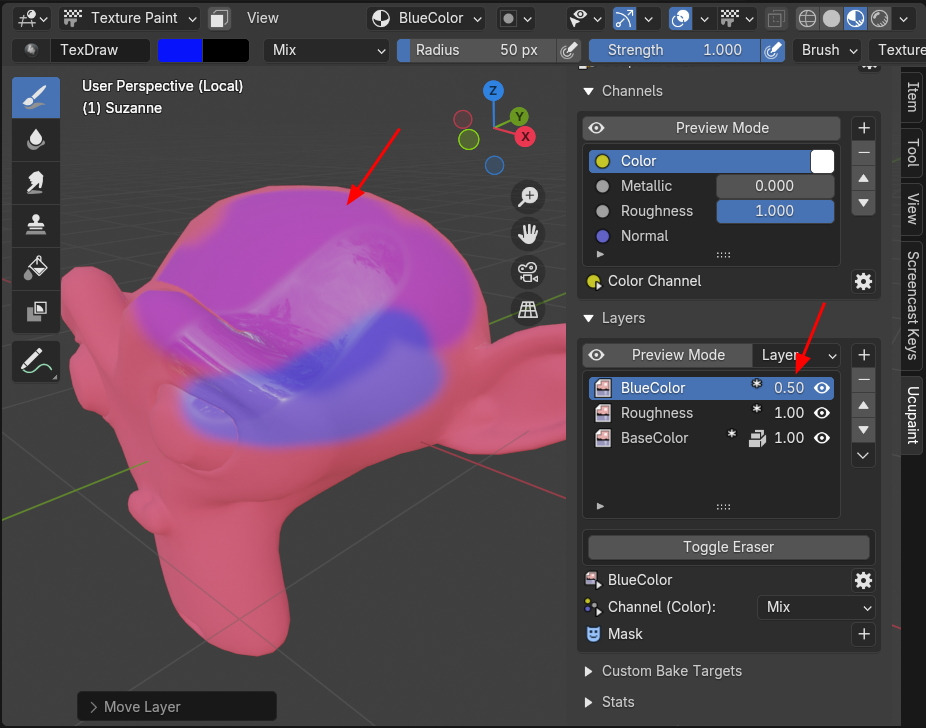Click the Toggle Eraser button
The height and width of the screenshot is (728, 926).
[x=729, y=547]
